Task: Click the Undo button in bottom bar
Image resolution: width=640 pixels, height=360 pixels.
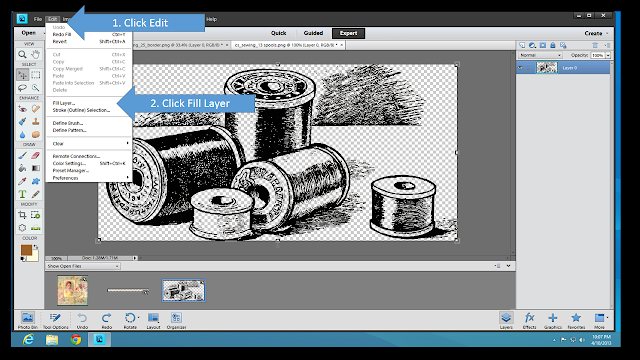Action: pyautogui.click(x=82, y=320)
